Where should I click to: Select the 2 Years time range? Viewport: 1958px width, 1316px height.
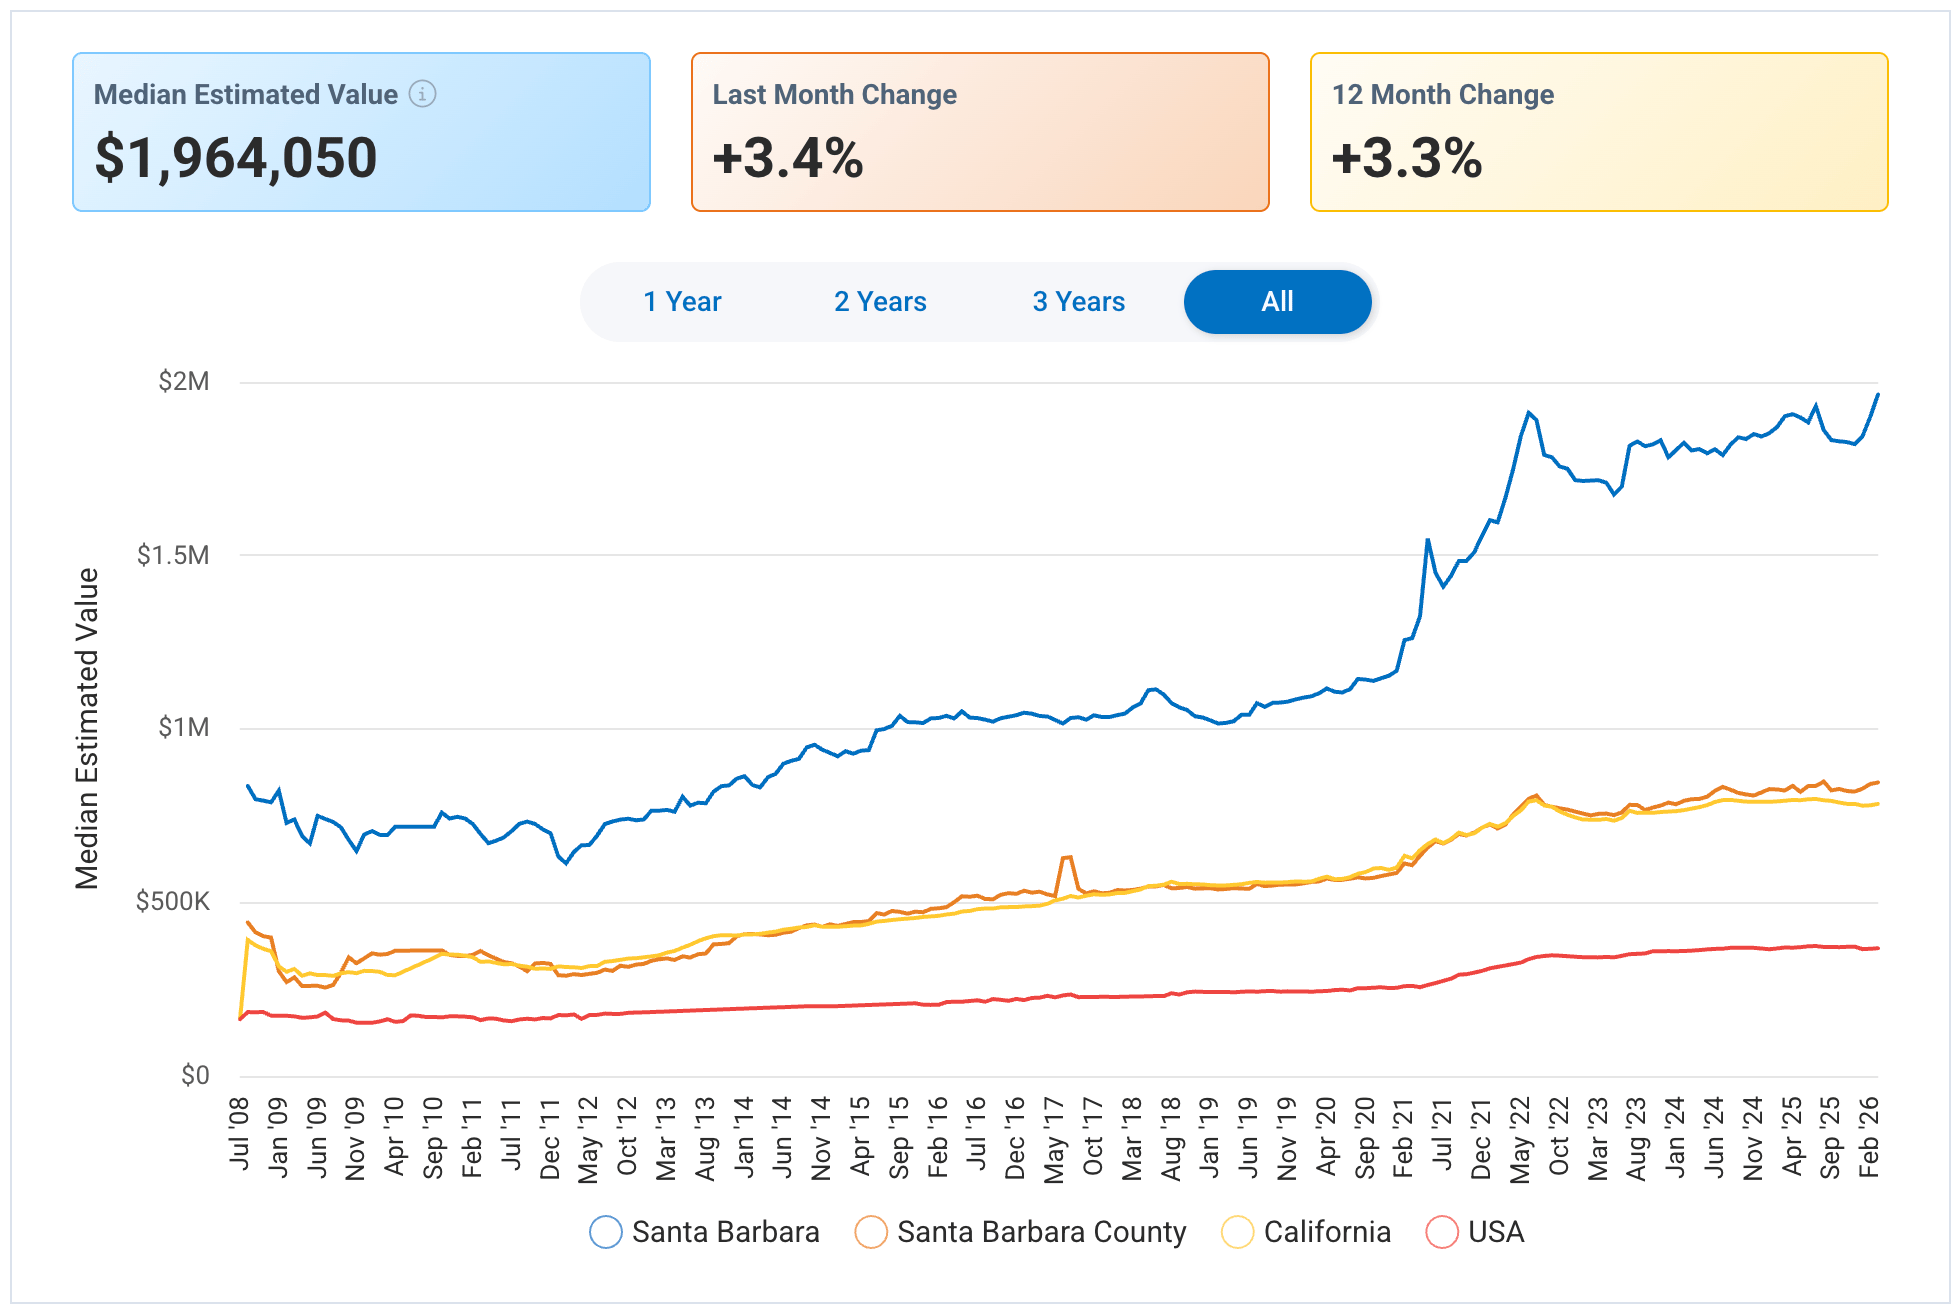point(880,301)
